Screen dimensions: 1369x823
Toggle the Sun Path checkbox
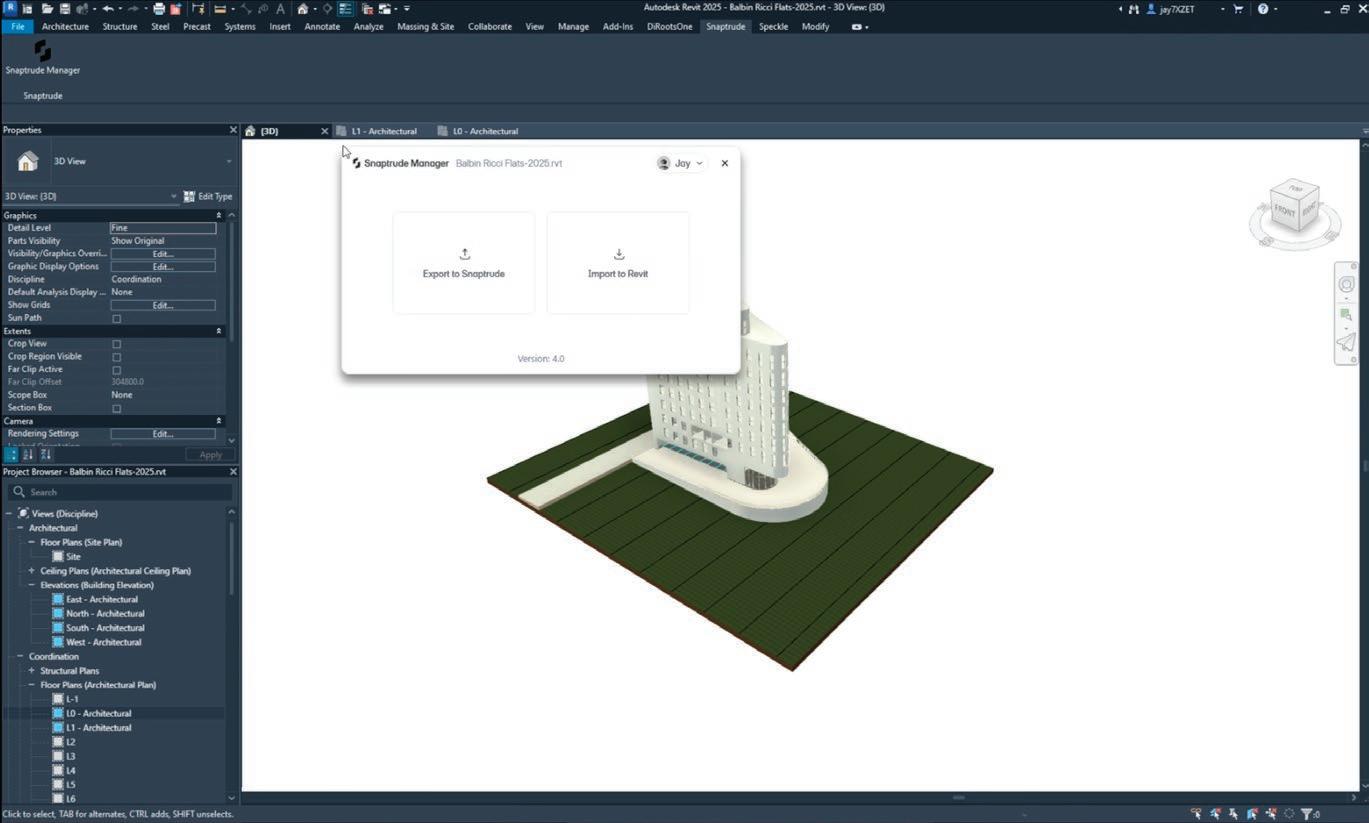(x=117, y=319)
